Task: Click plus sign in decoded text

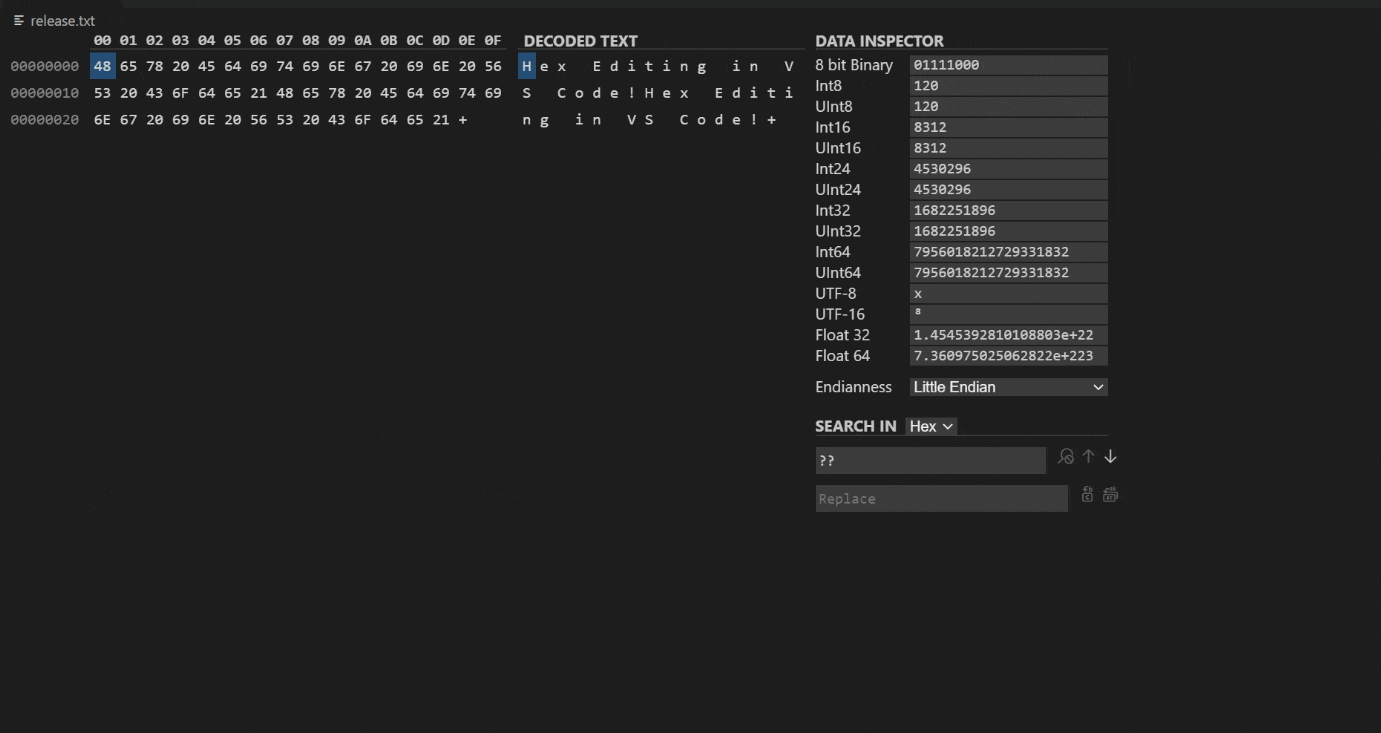Action: point(772,120)
